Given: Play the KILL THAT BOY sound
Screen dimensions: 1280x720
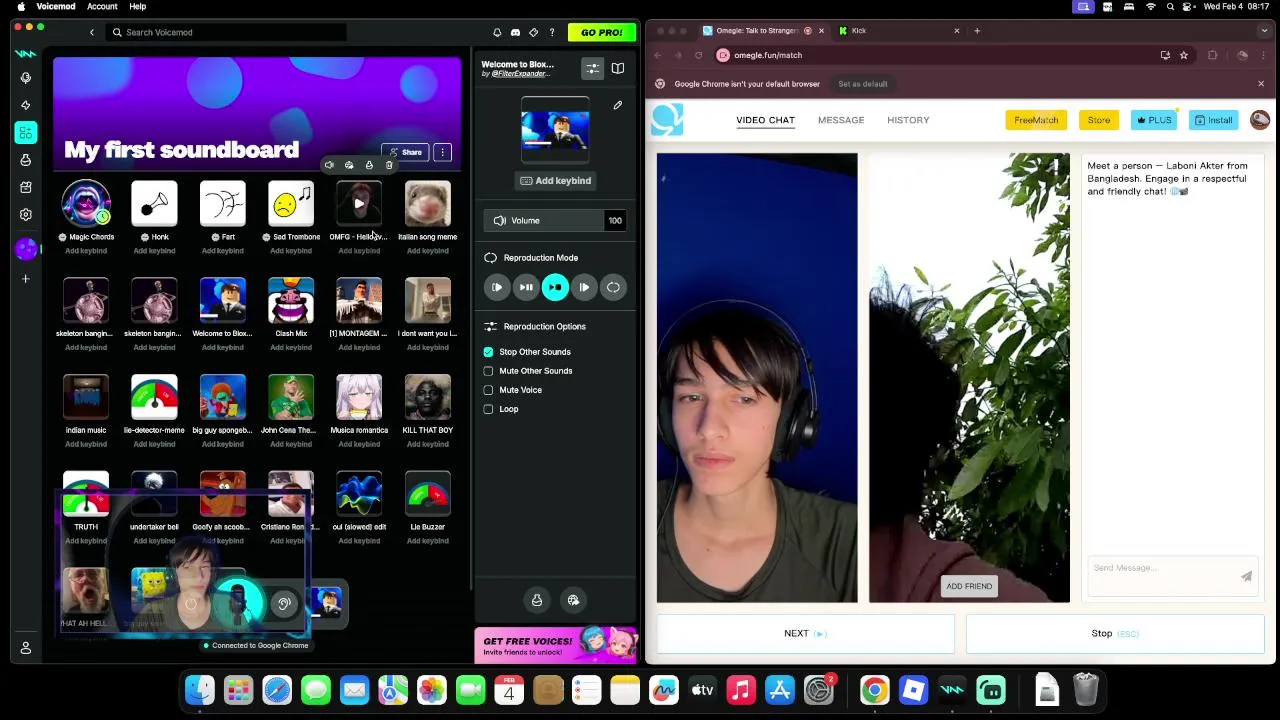Looking at the screenshot, I should (428, 398).
